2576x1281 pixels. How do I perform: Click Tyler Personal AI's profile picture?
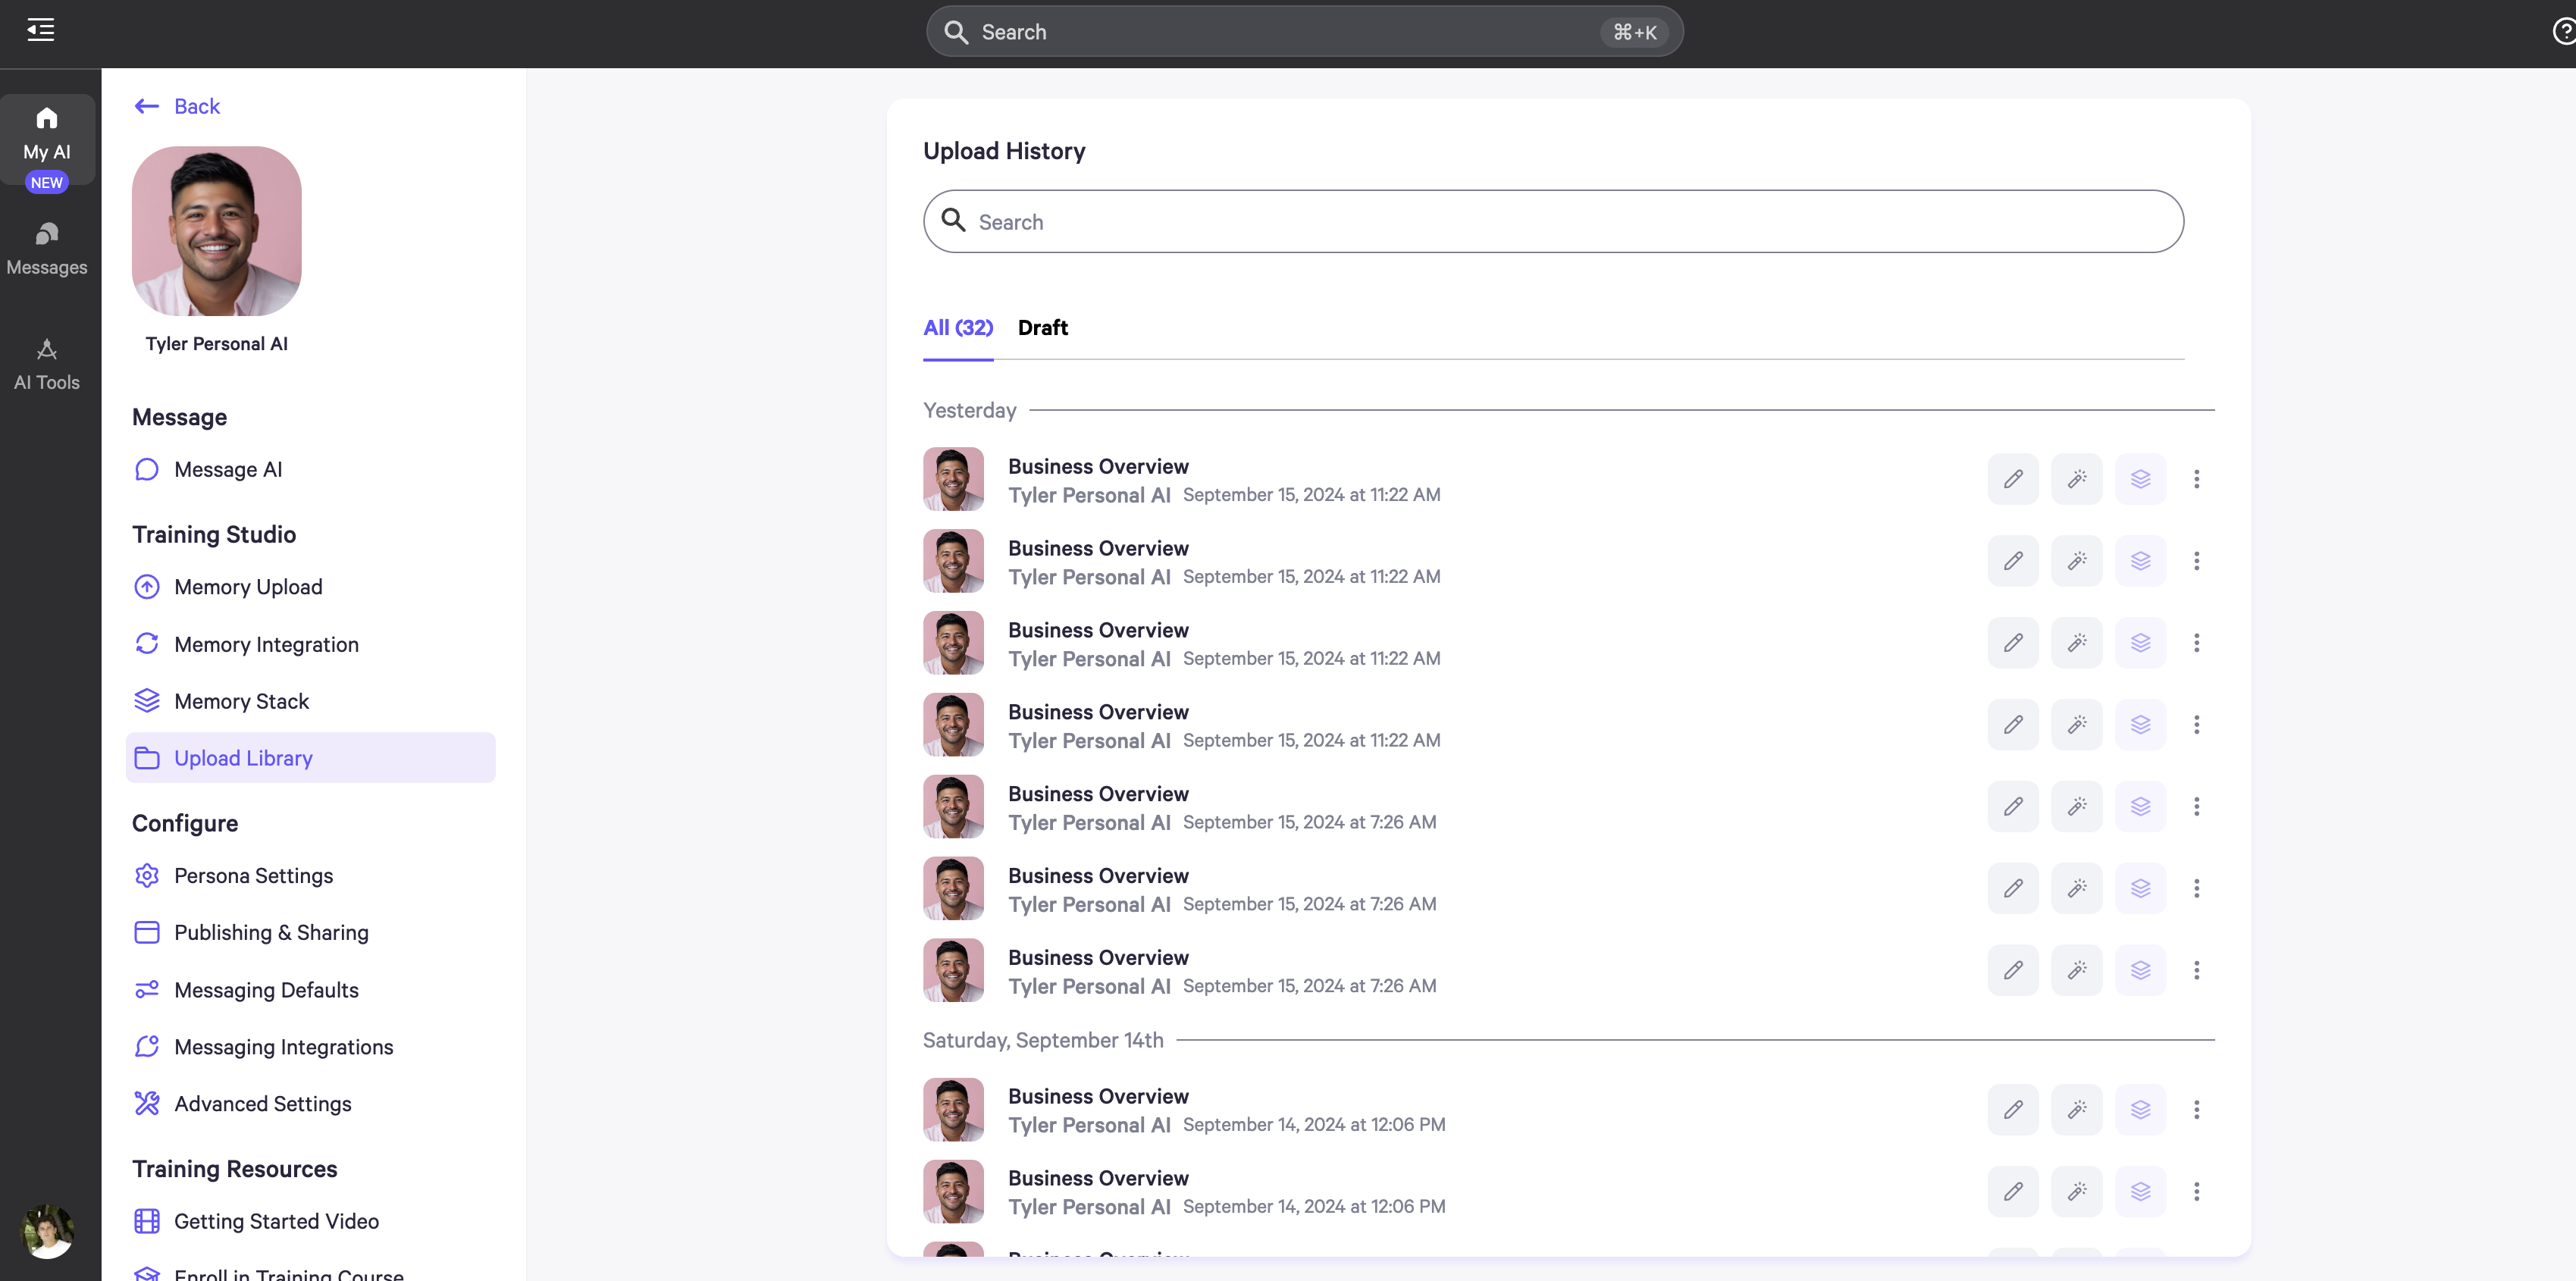click(x=216, y=230)
